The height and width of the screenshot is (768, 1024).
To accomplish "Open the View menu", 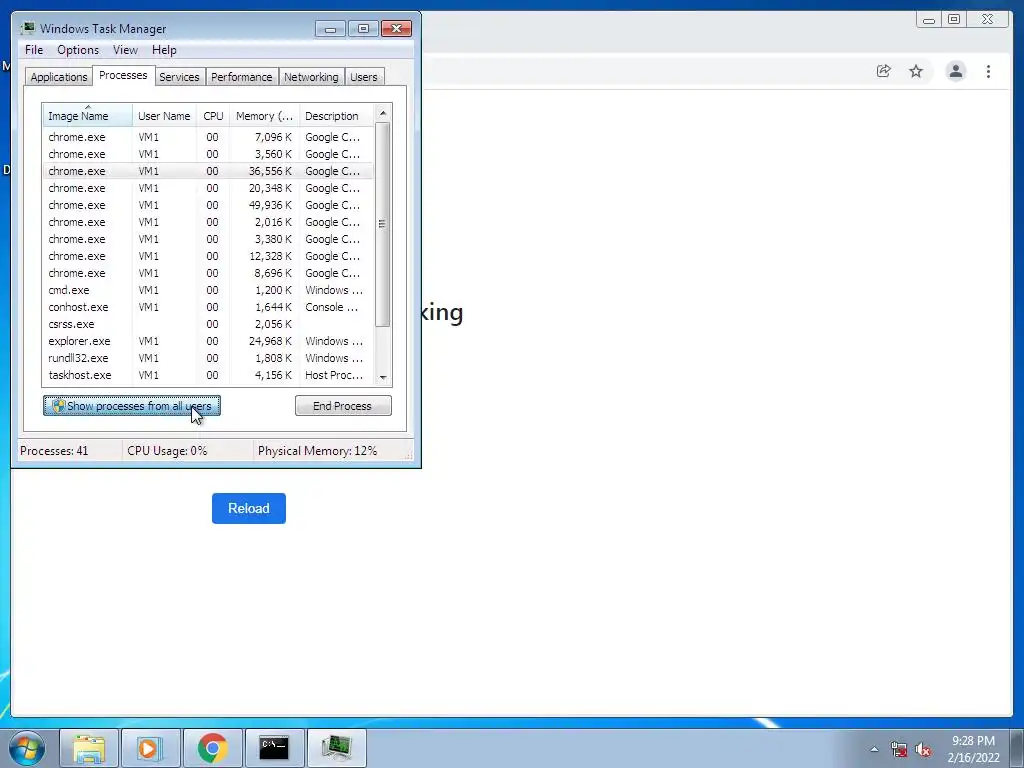I will pyautogui.click(x=125, y=50).
